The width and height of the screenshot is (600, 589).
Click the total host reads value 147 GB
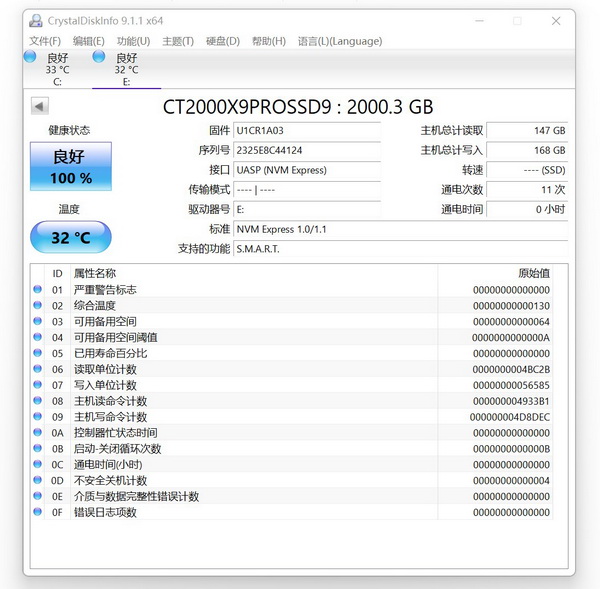[x=527, y=131]
